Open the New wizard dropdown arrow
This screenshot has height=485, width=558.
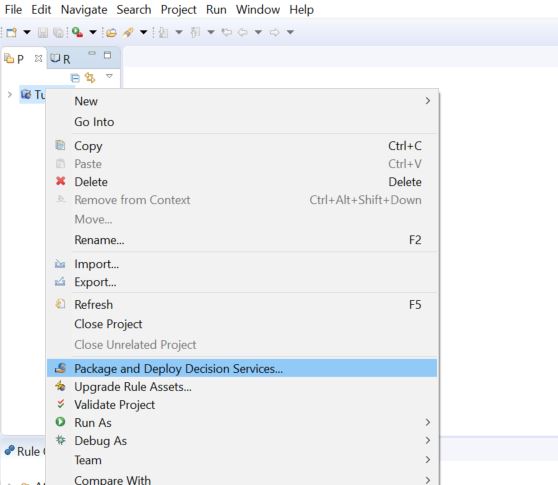27,32
